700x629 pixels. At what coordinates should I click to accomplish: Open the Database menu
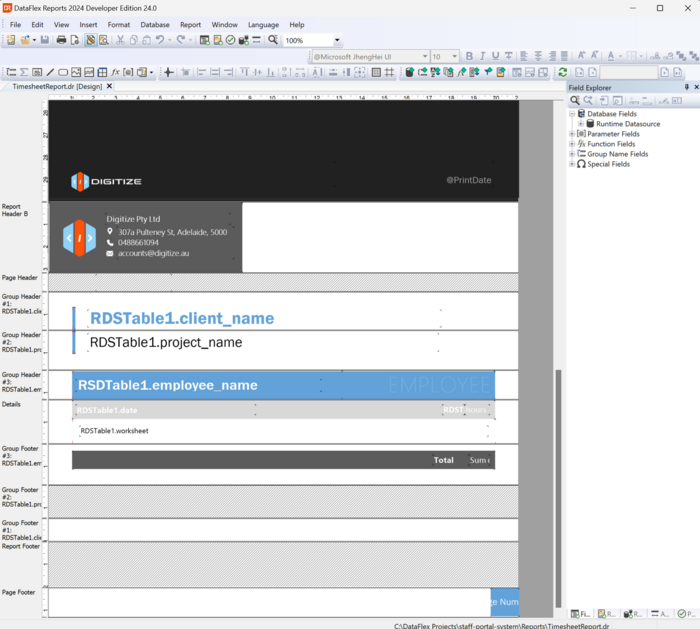point(154,24)
